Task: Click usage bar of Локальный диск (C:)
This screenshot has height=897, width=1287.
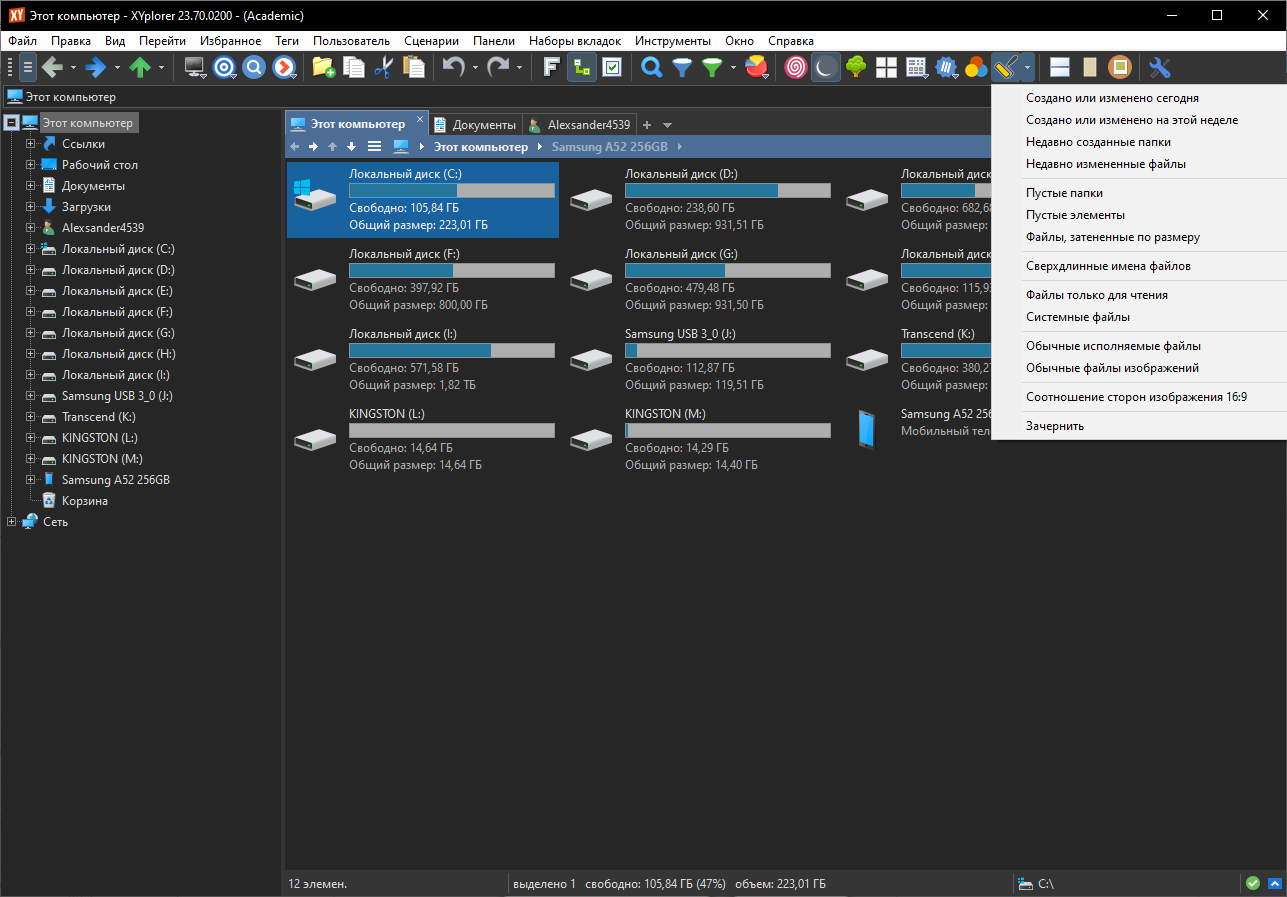Action: [x=452, y=191]
